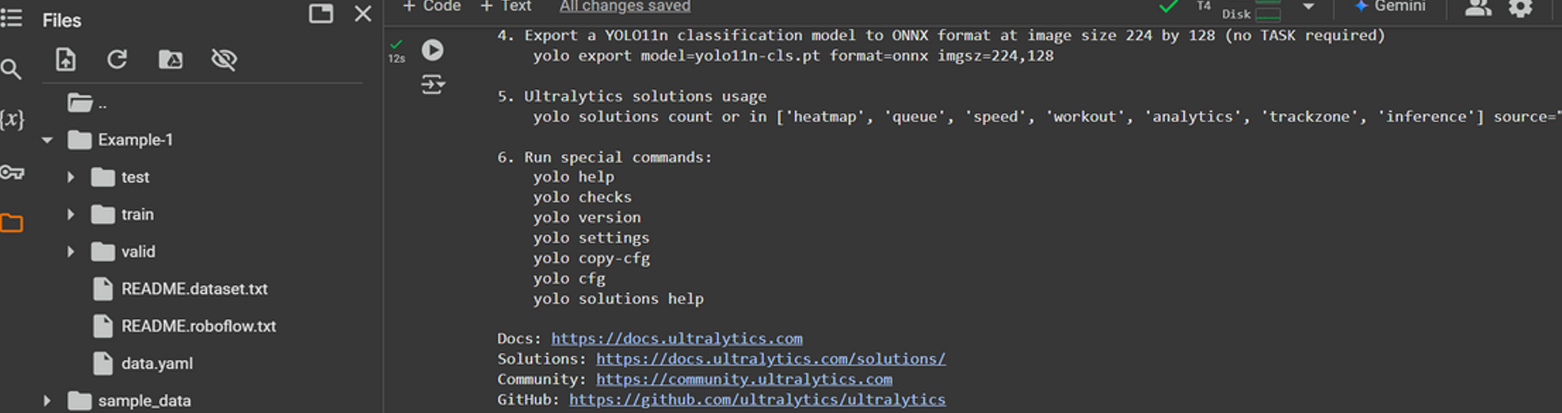Select the Files folder sidebar icon
Viewport: 1562px width, 413px height.
click(11, 223)
